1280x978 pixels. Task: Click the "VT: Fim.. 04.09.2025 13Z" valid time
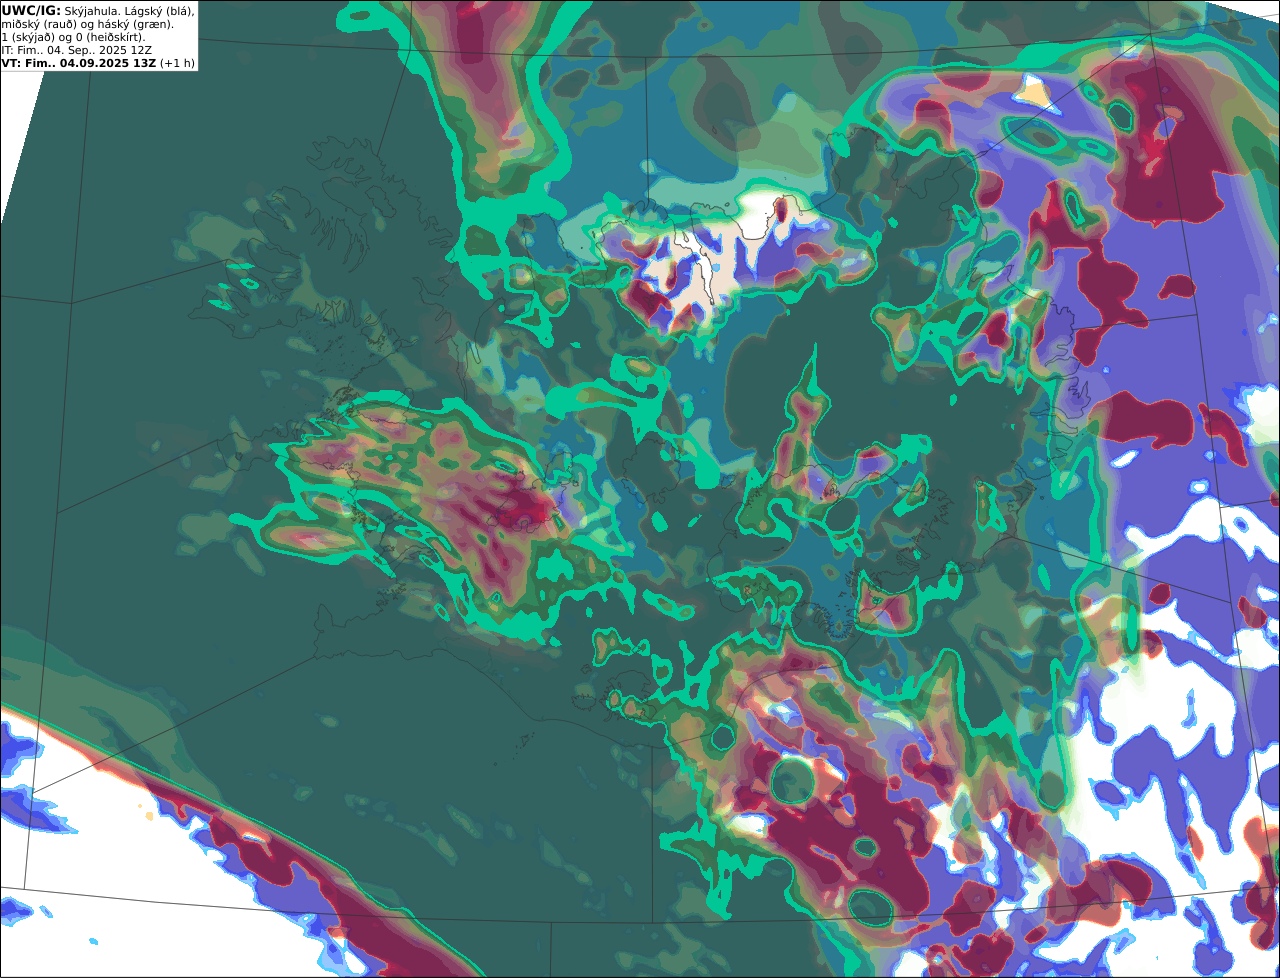pos(79,63)
